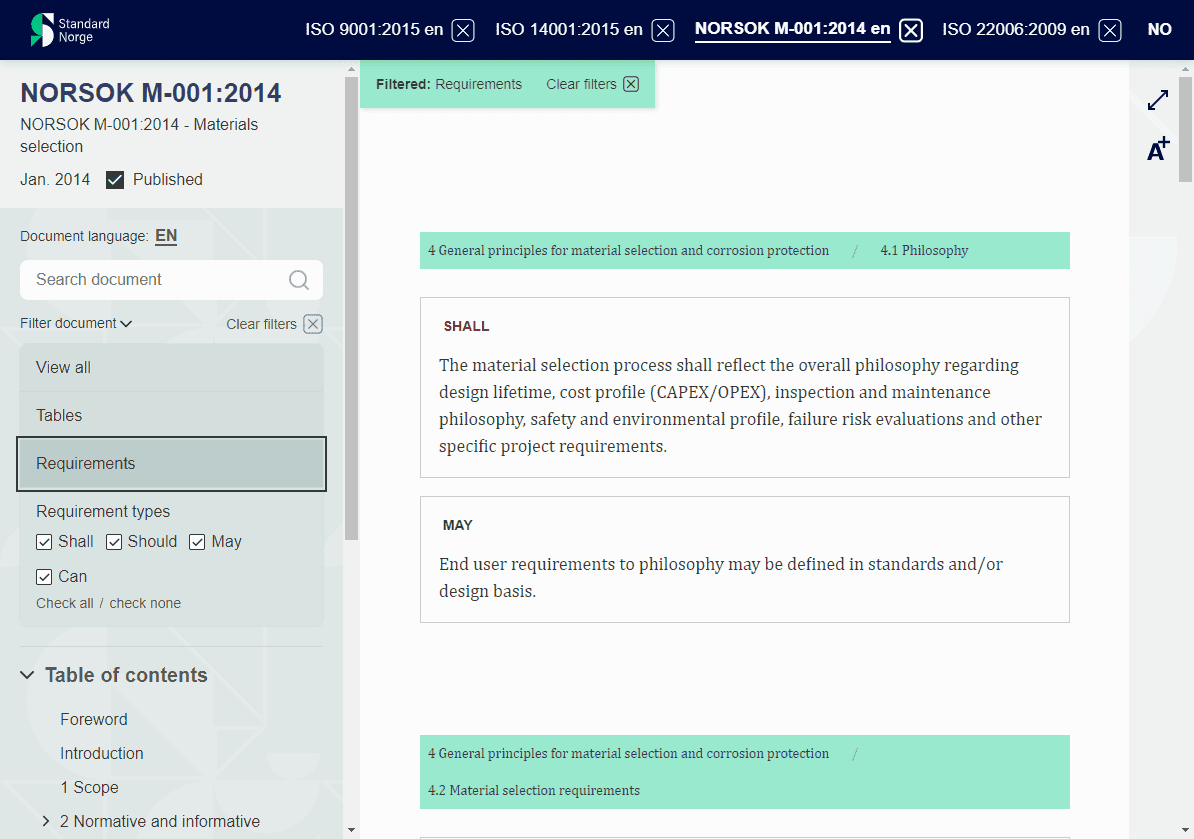The image size is (1194, 839).
Task: Open the ISO 22006:2009 en tab
Action: click(1016, 30)
